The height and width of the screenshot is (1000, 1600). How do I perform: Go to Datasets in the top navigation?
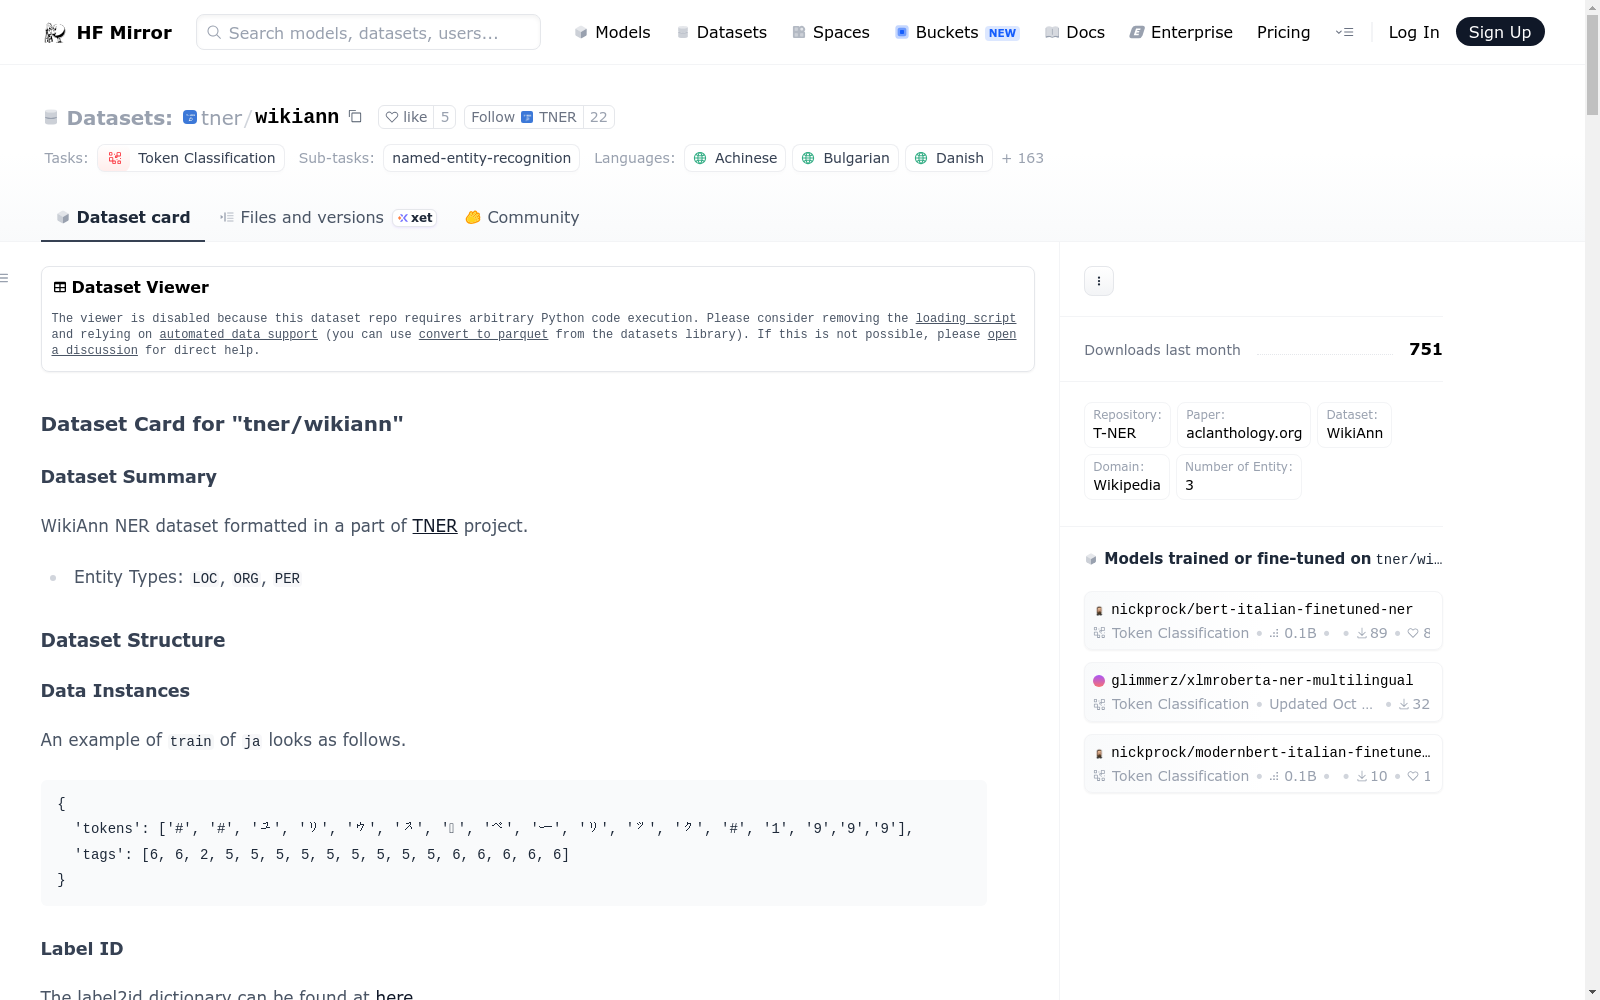[721, 33]
